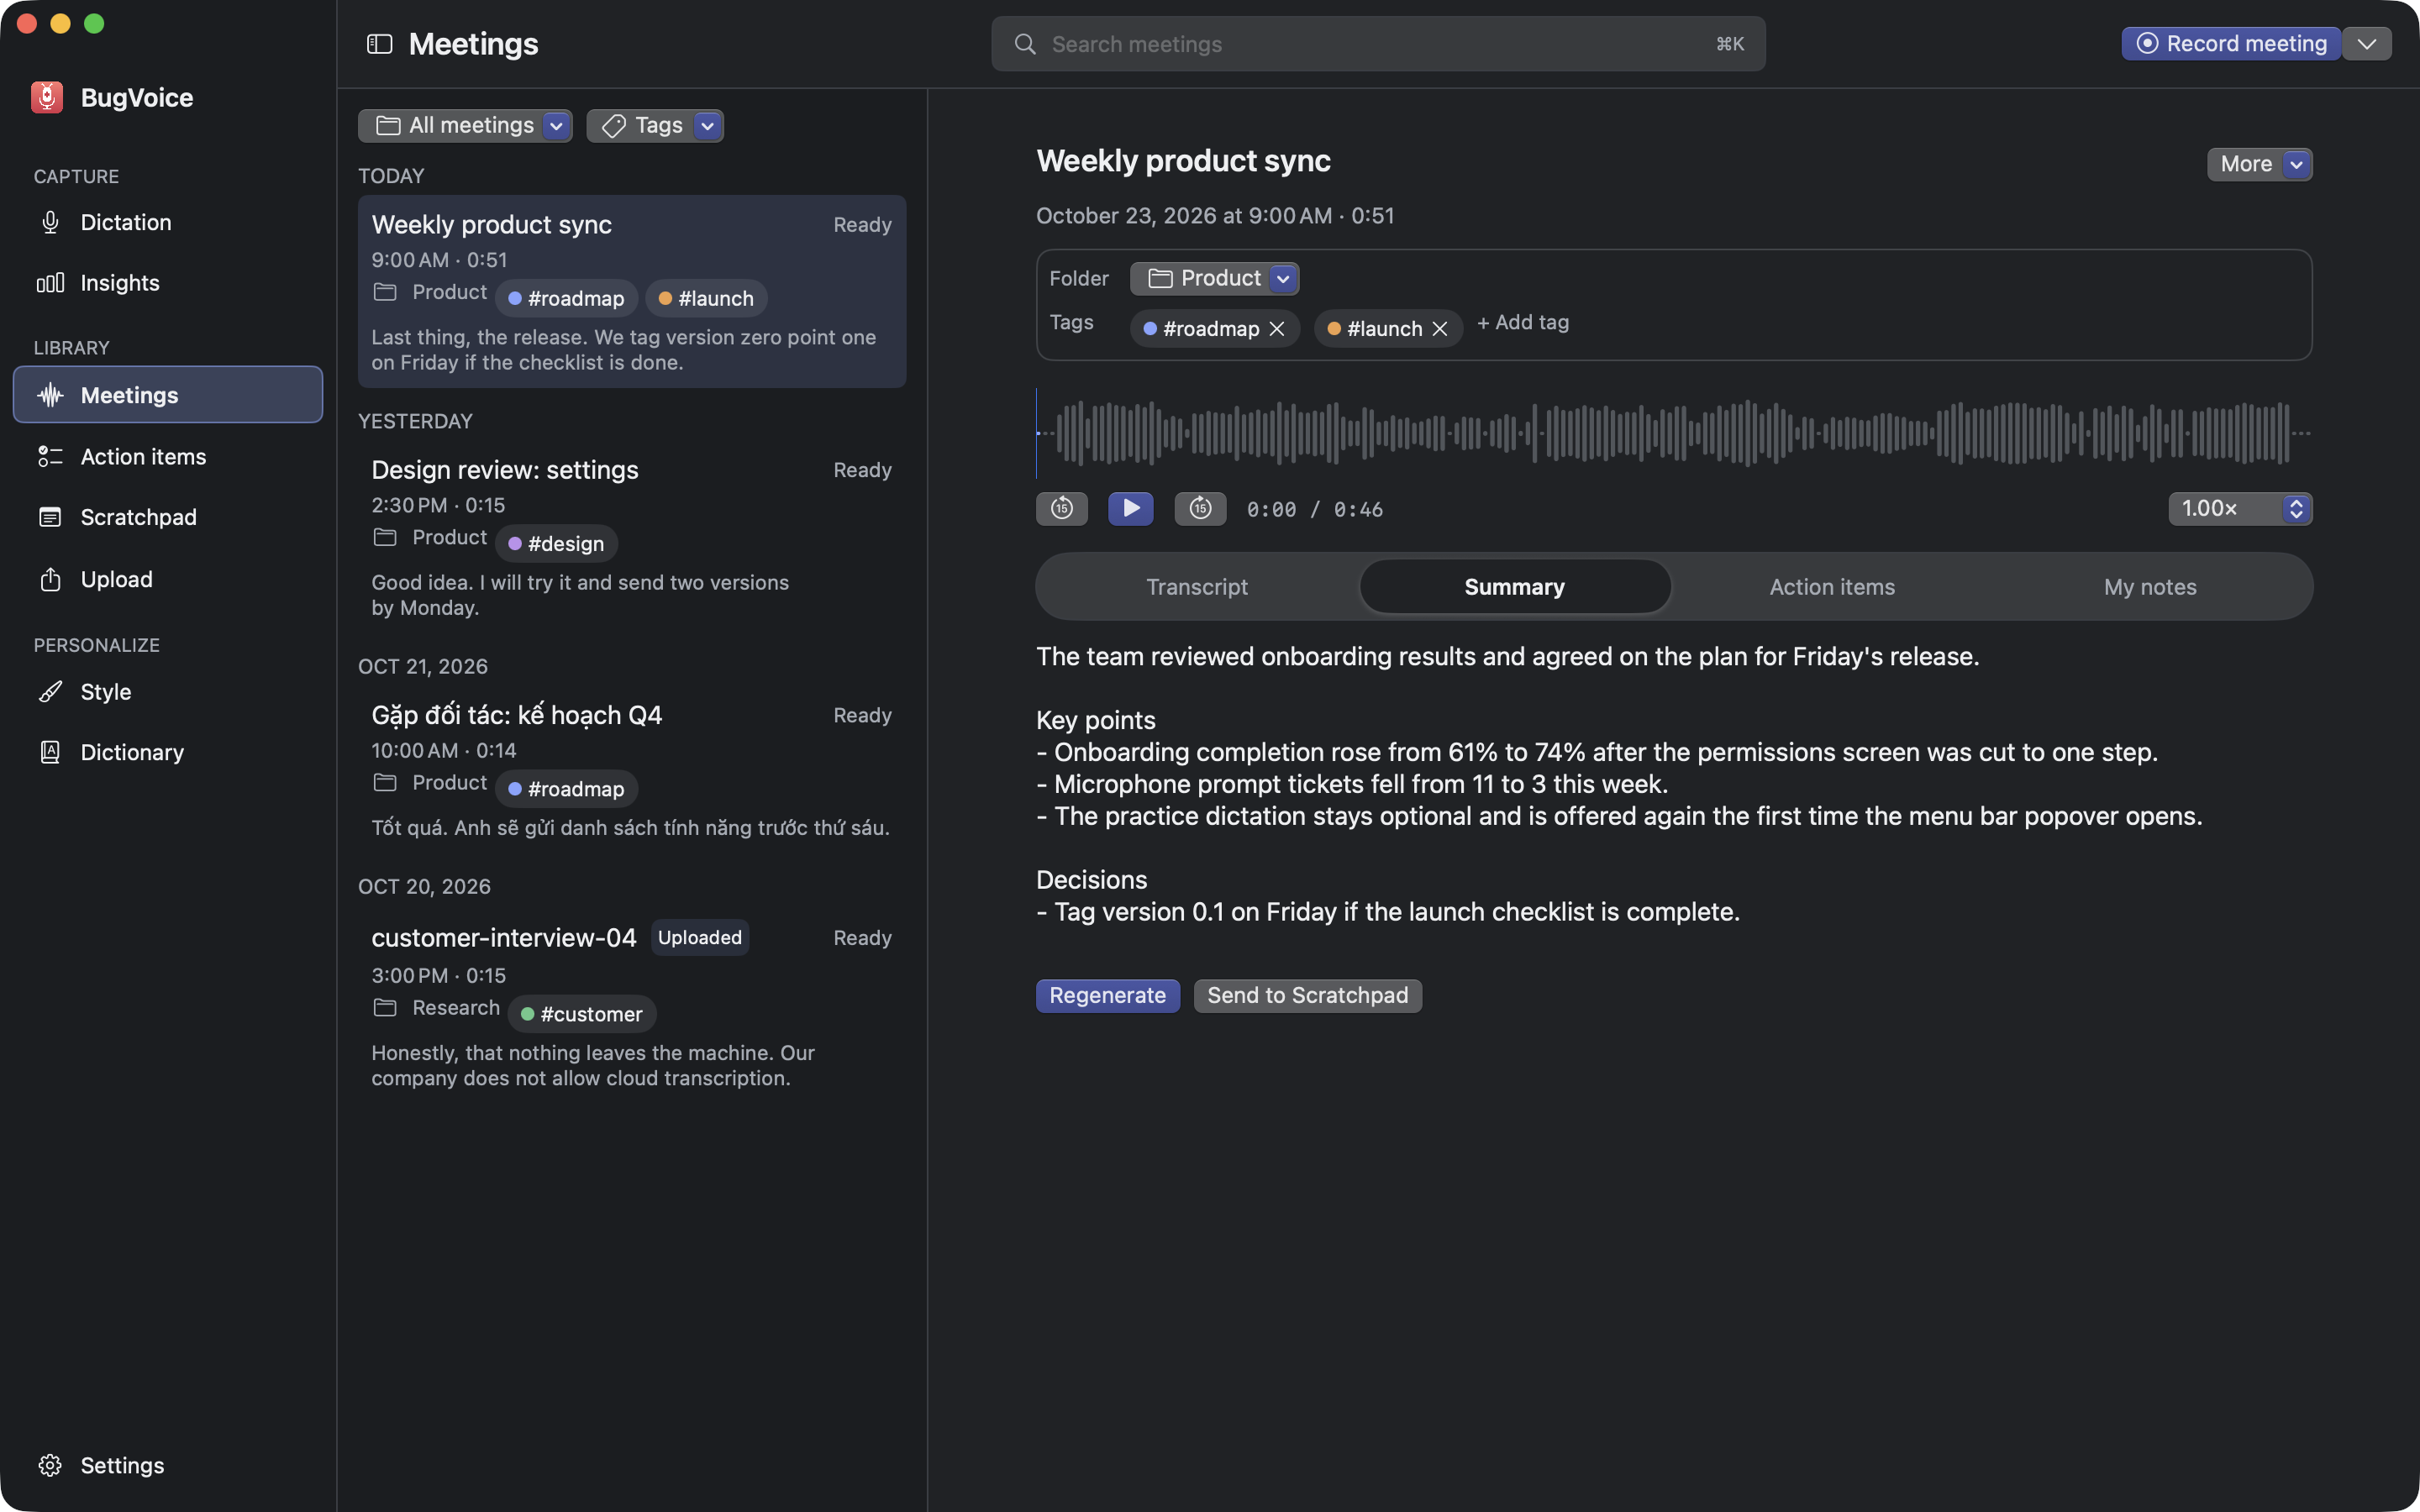
Task: Switch to the Transcript tab
Action: pyautogui.click(x=1196, y=587)
